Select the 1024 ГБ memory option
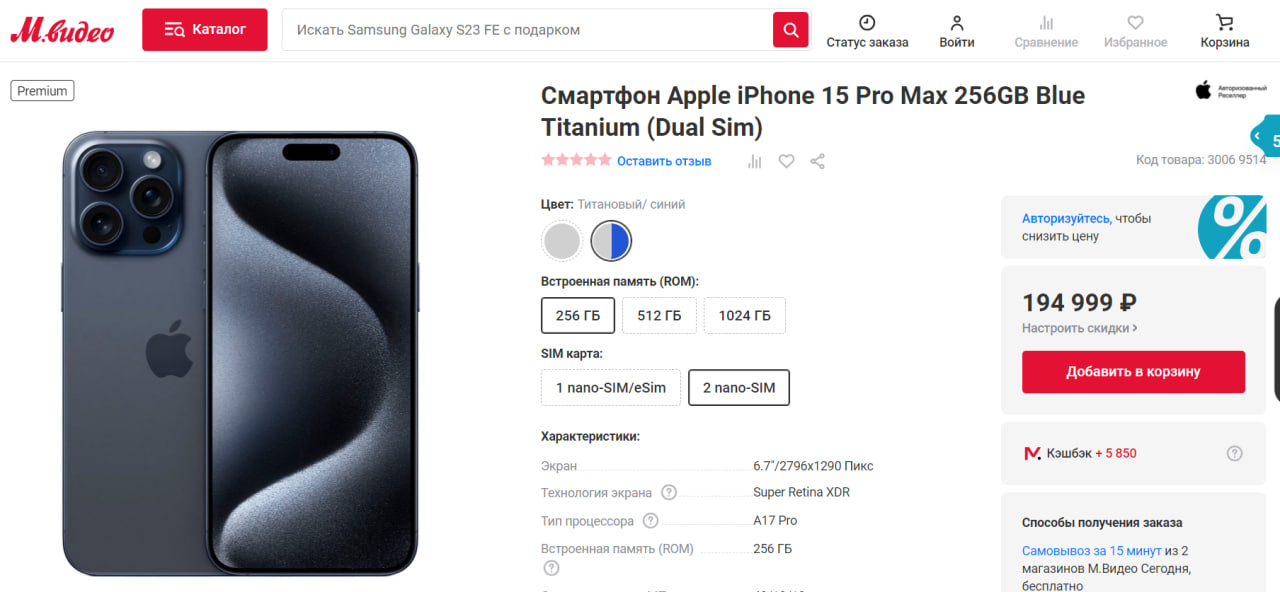 tap(744, 315)
